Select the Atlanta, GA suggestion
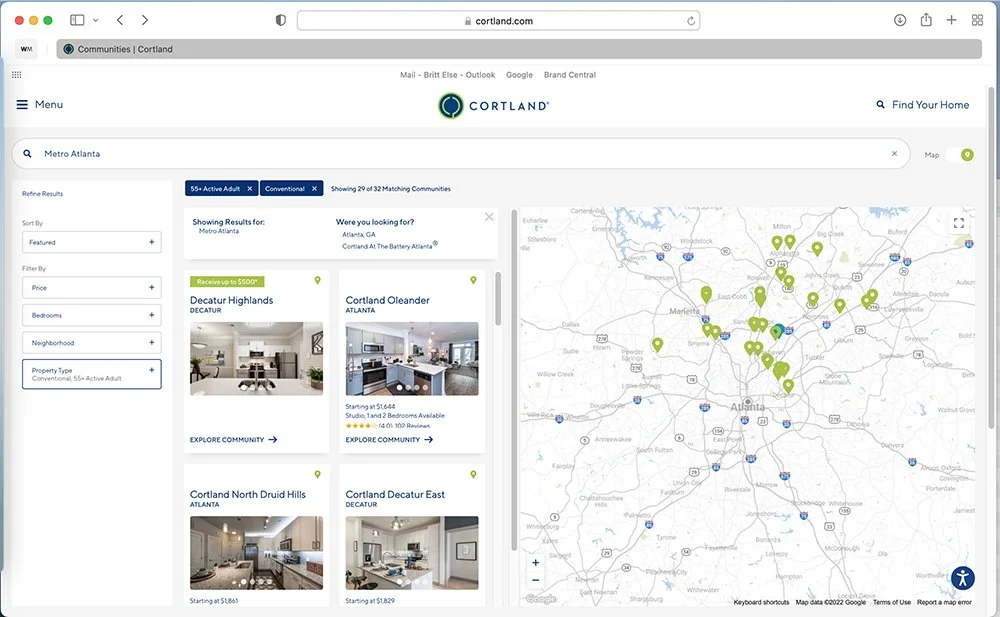This screenshot has width=1000, height=617. [x=358, y=235]
